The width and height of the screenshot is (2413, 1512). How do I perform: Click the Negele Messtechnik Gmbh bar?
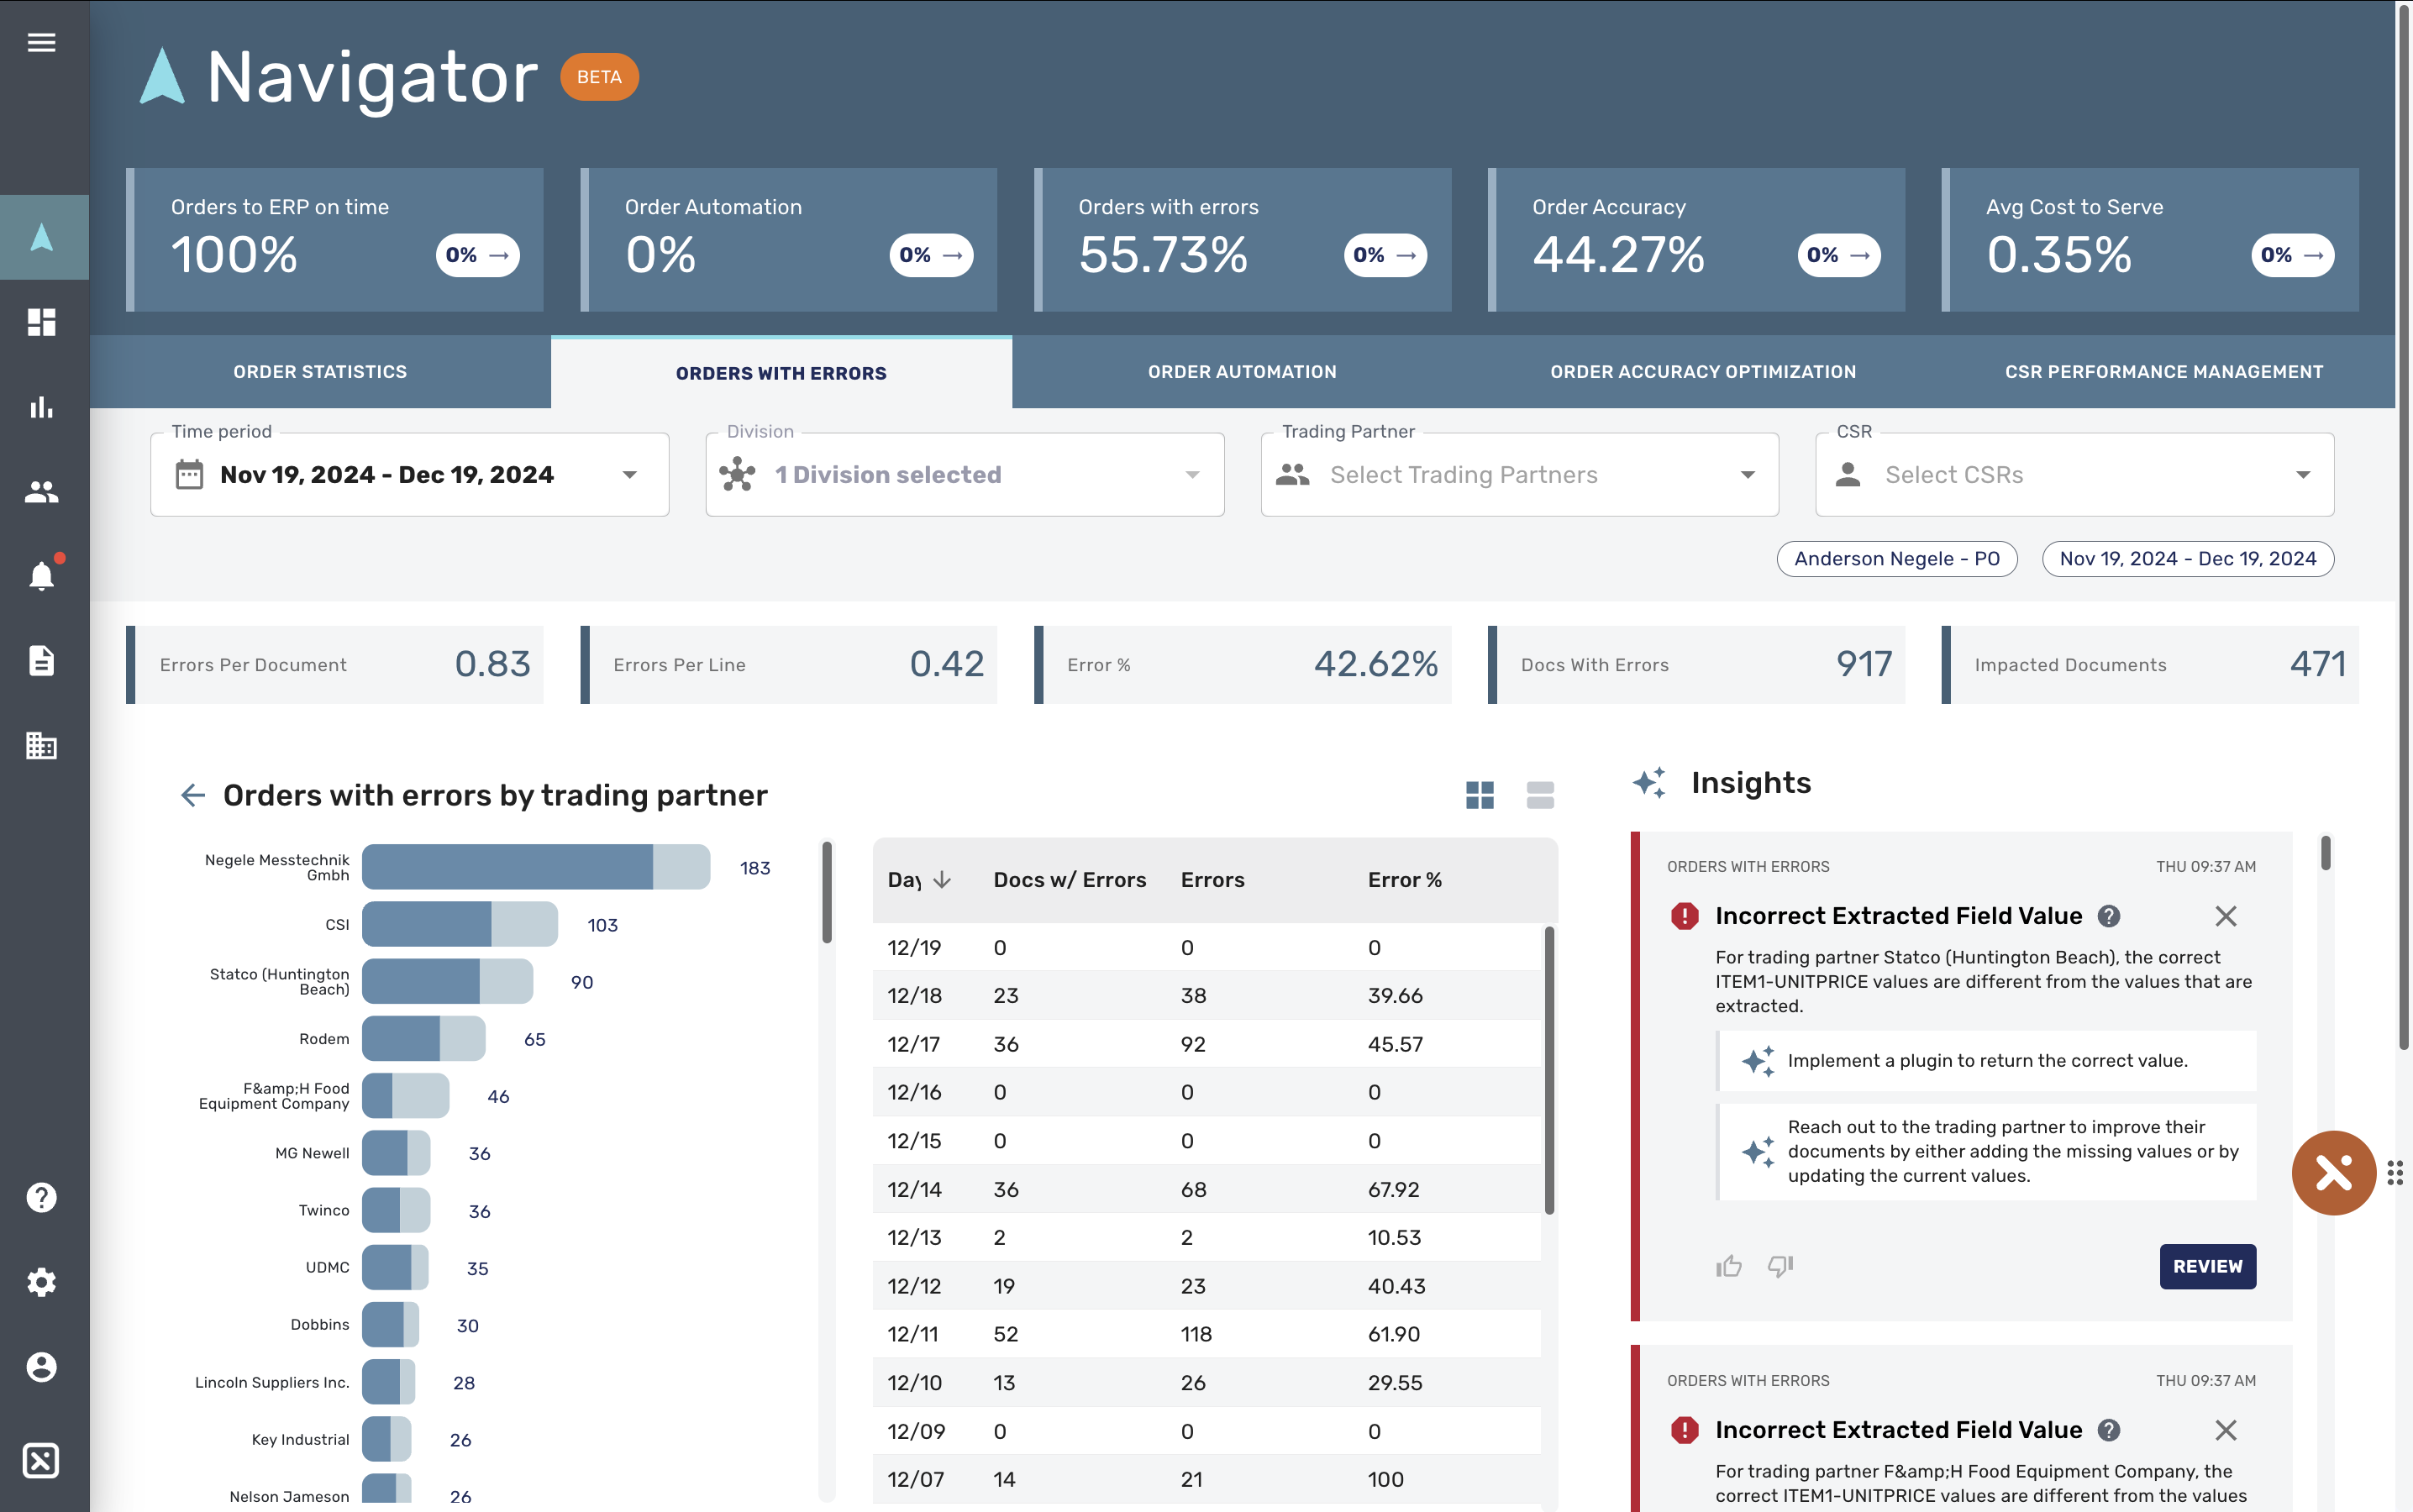(x=535, y=867)
